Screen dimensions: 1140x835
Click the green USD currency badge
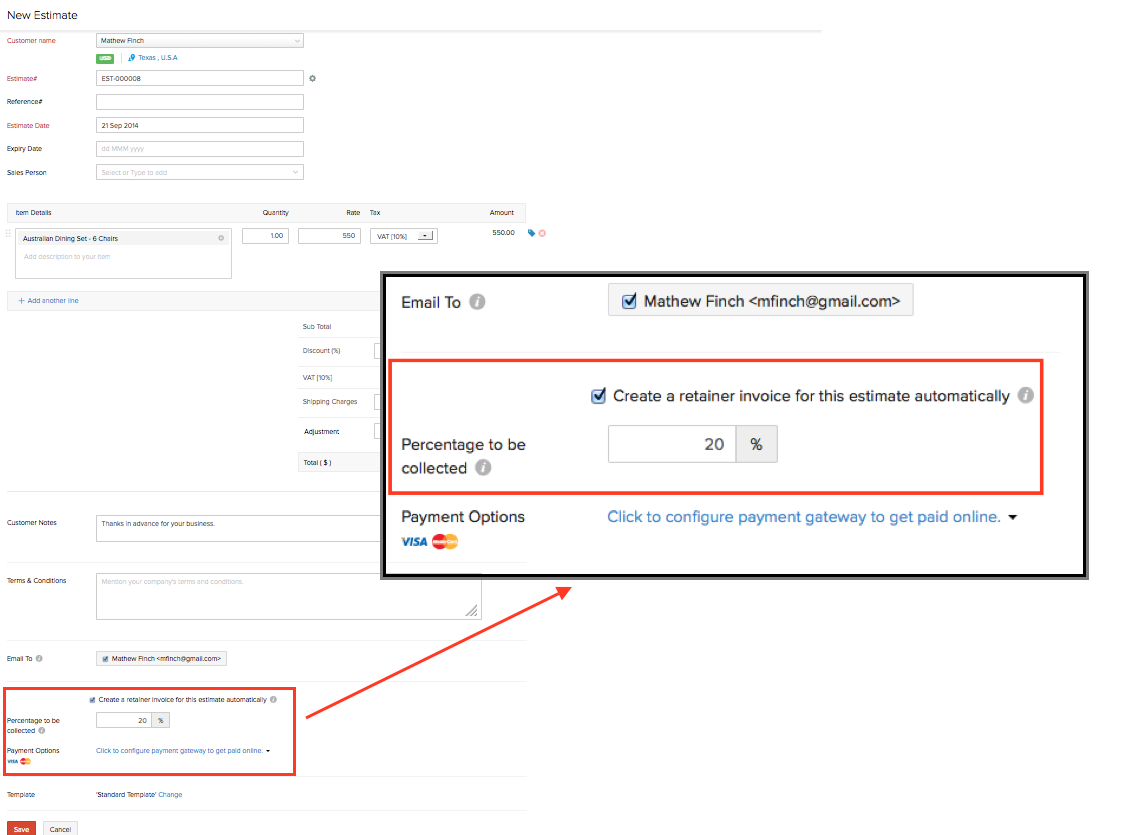(105, 58)
